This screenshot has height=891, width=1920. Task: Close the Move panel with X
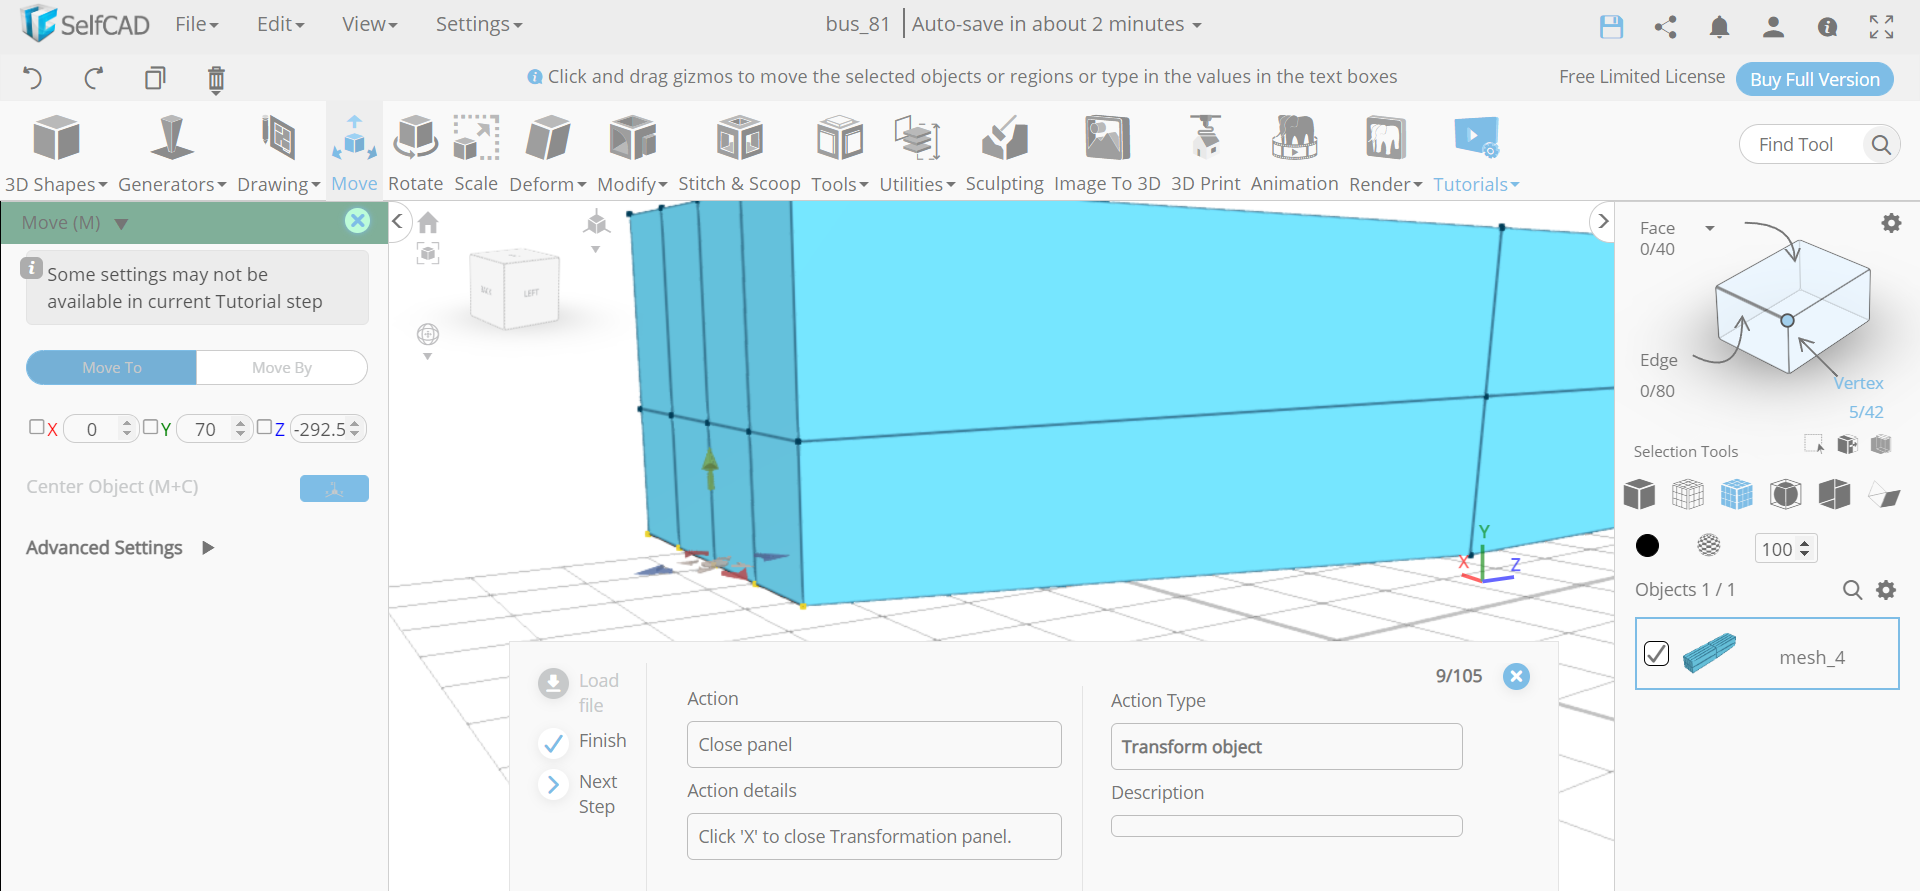pos(357,221)
